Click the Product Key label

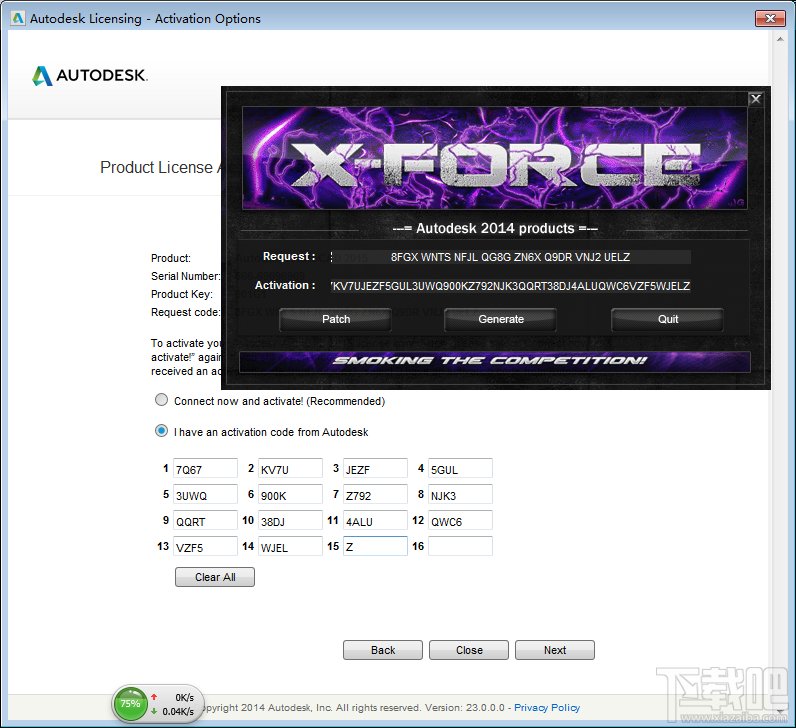pyautogui.click(x=182, y=294)
